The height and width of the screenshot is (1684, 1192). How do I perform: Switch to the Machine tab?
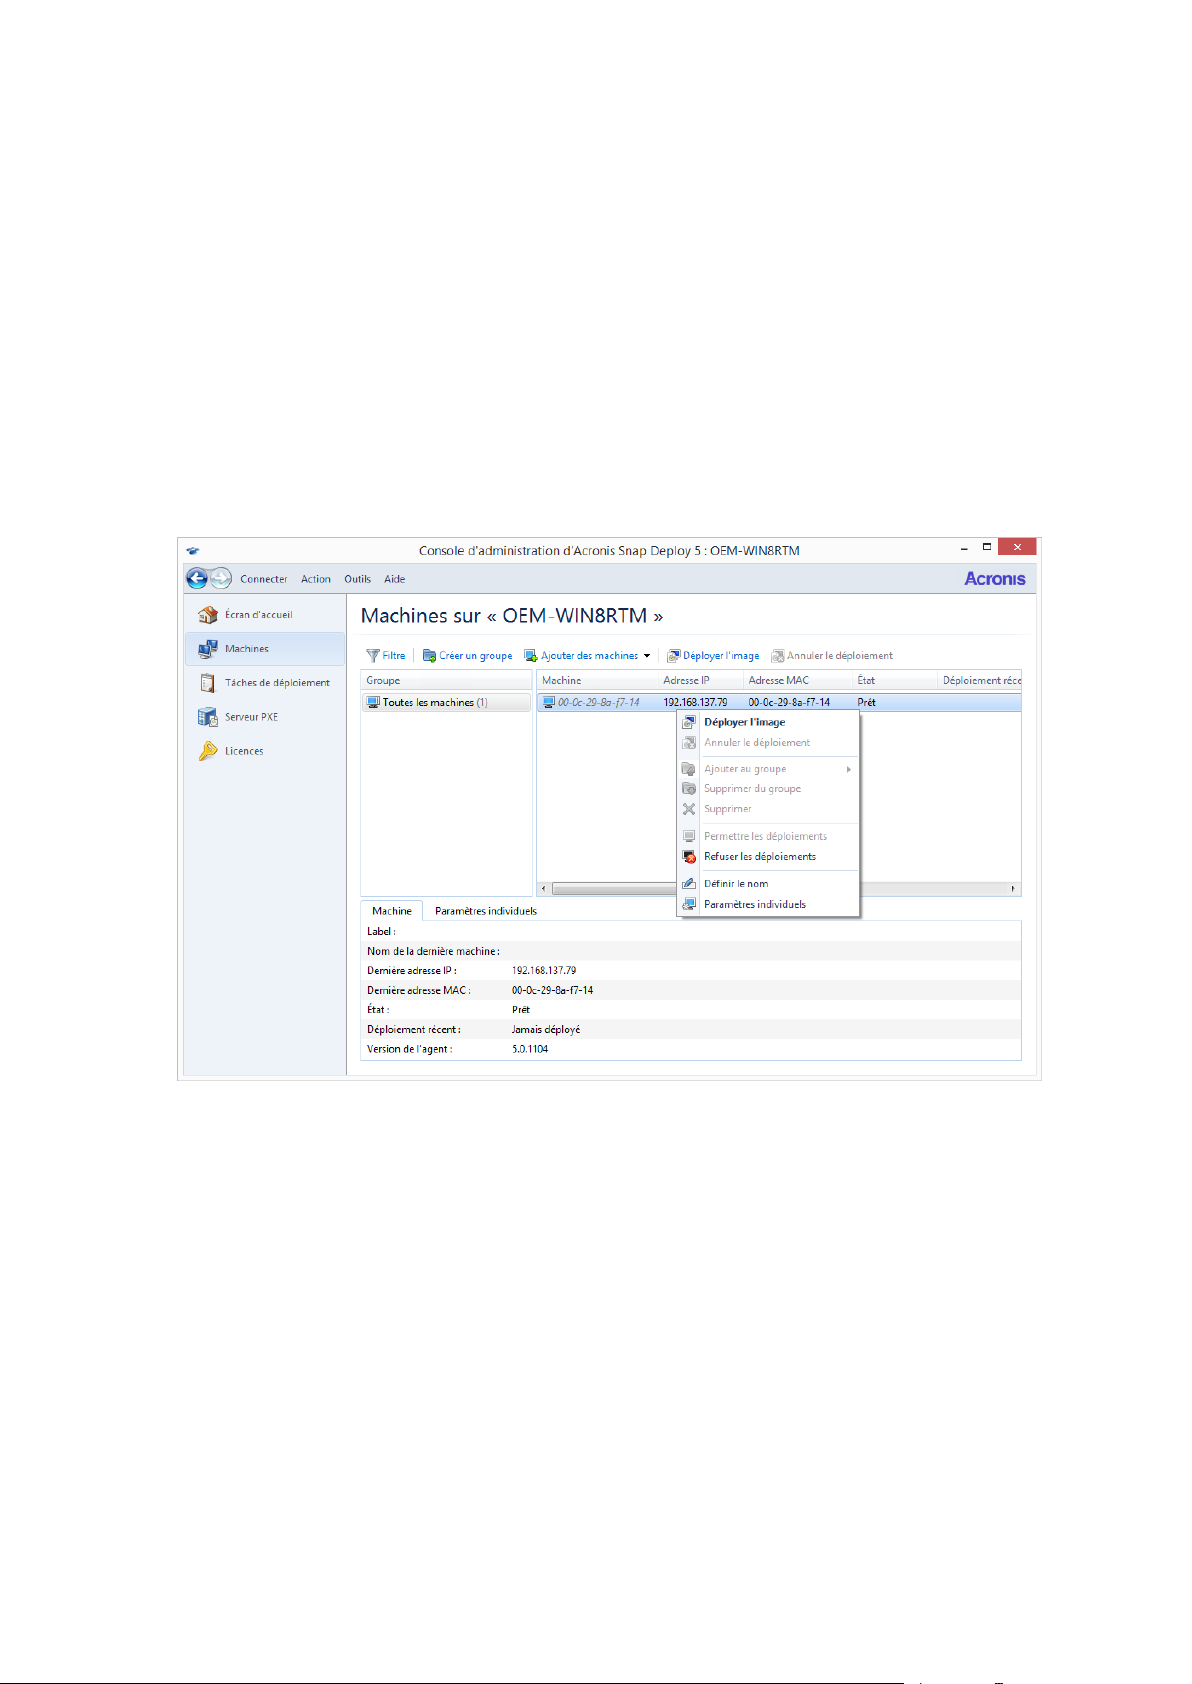[392, 911]
